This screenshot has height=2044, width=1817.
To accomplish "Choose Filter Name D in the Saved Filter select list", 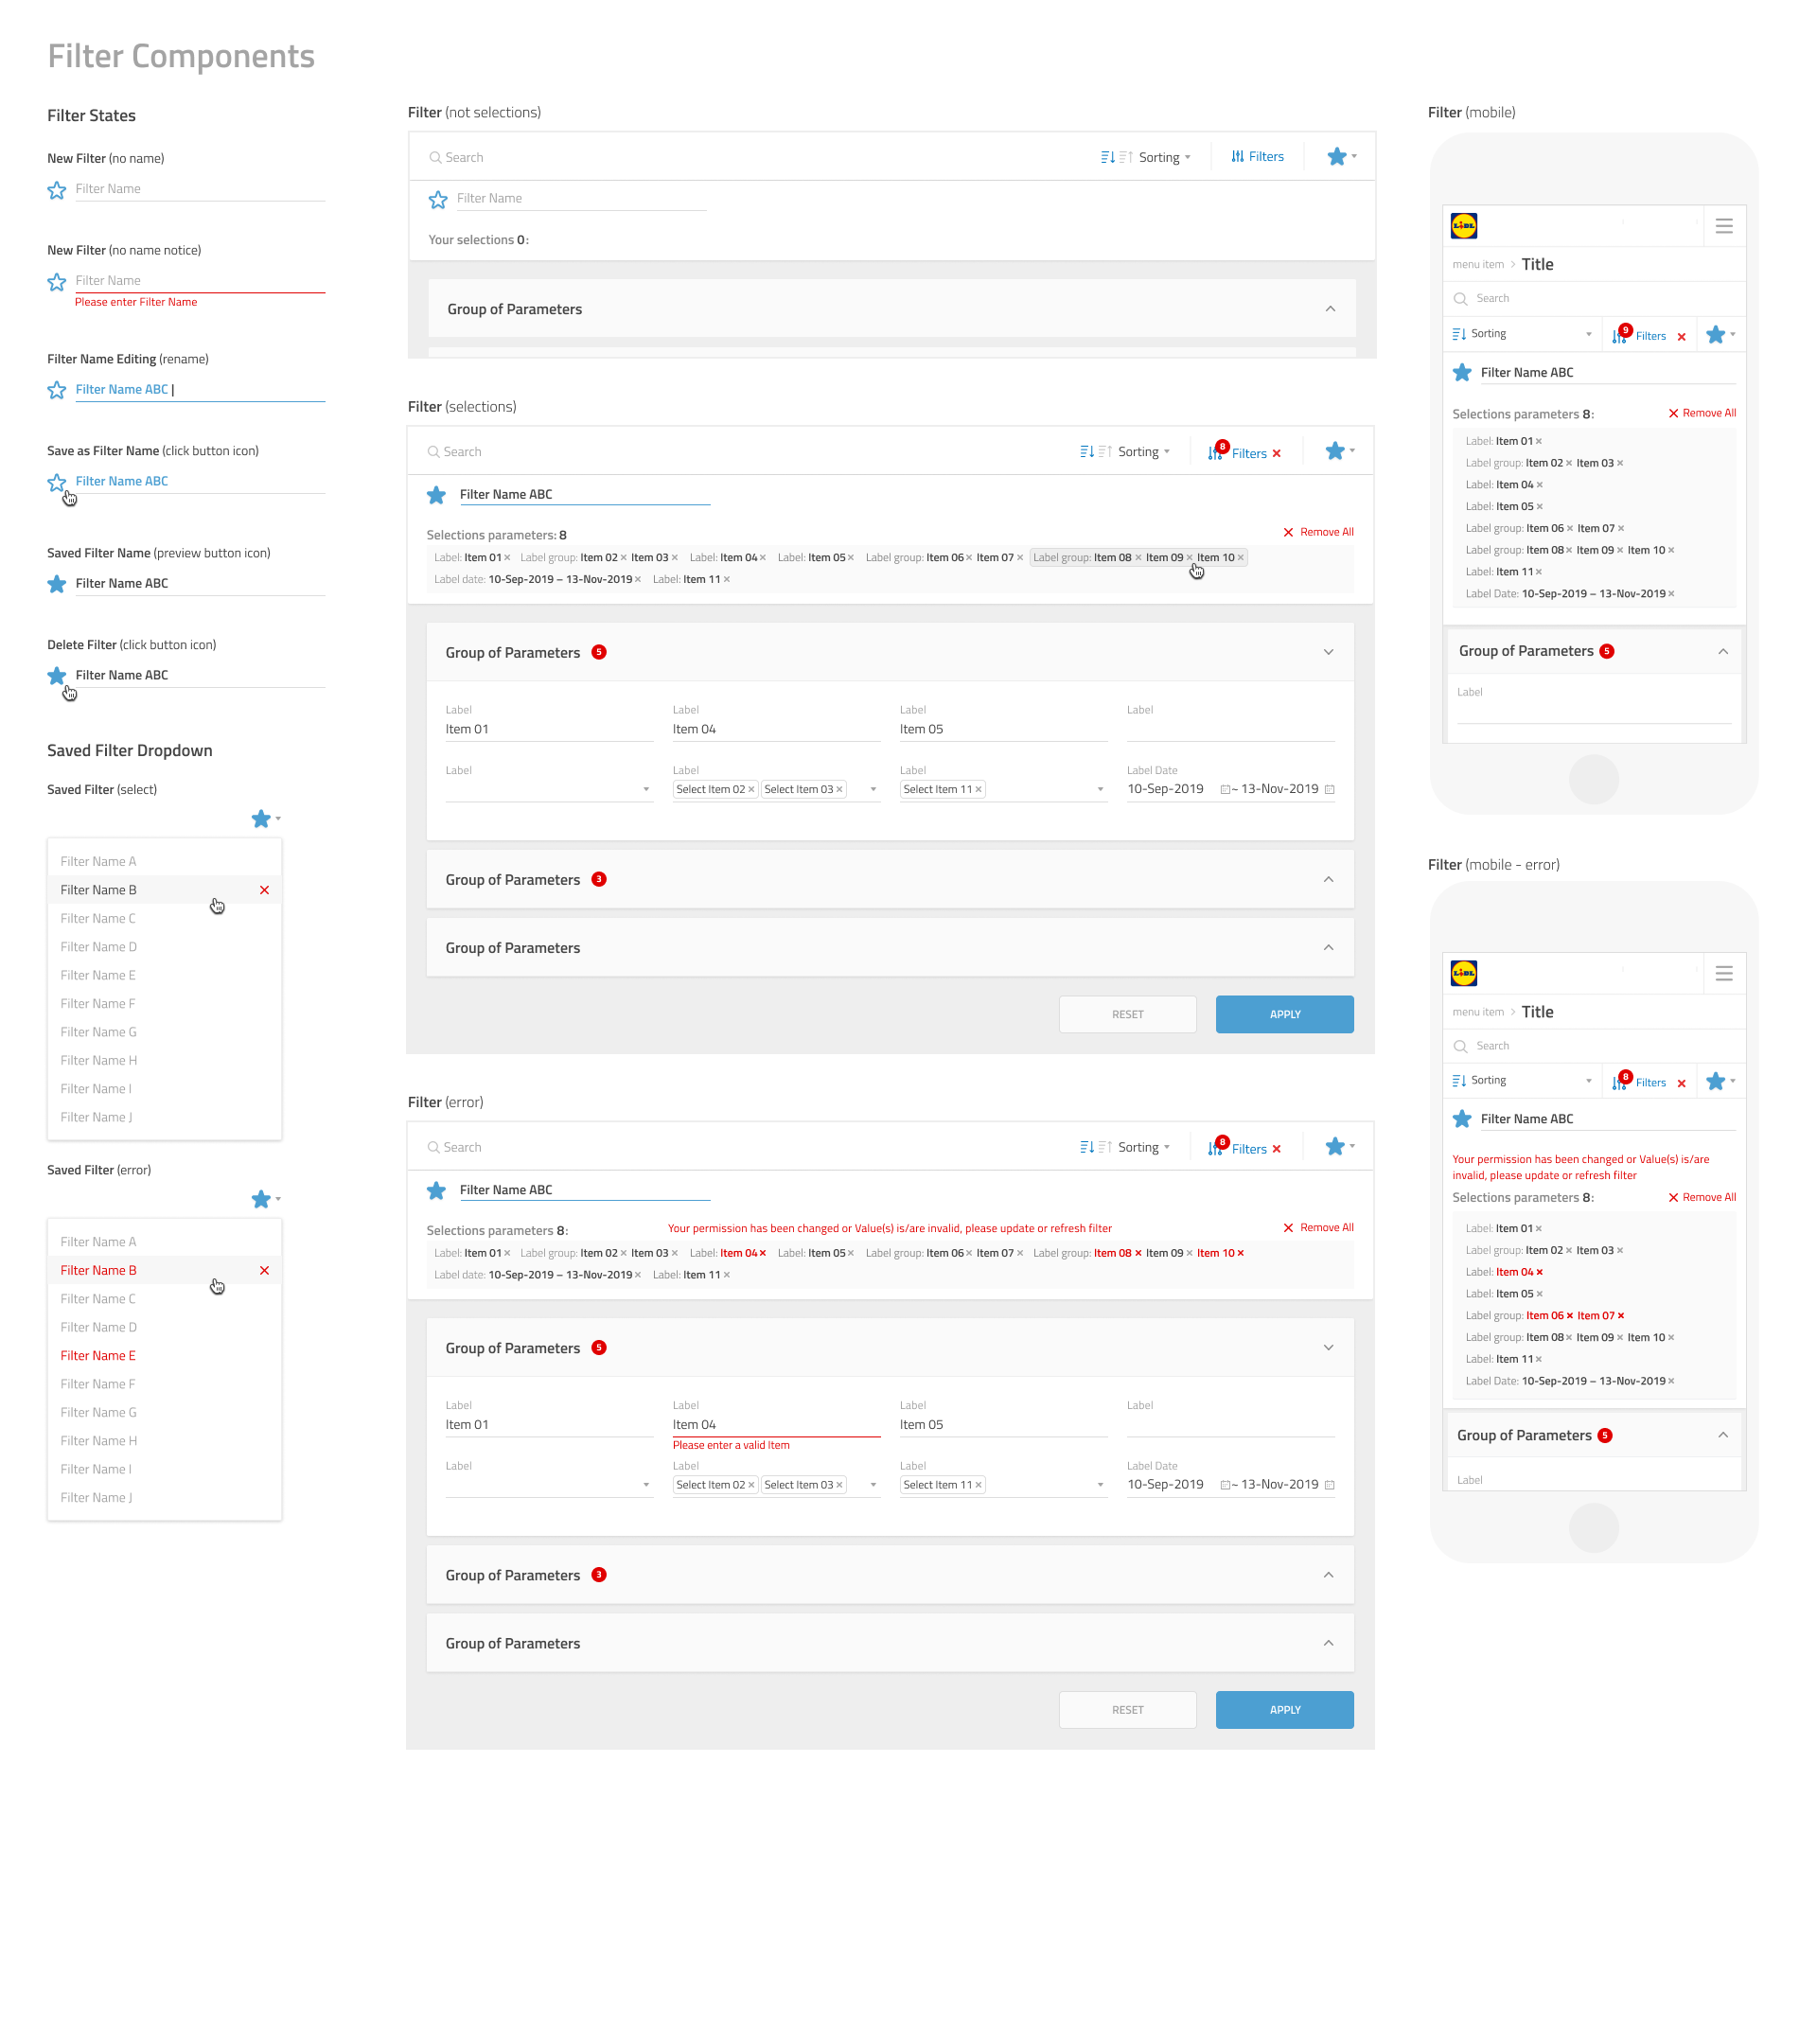I will [x=98, y=947].
